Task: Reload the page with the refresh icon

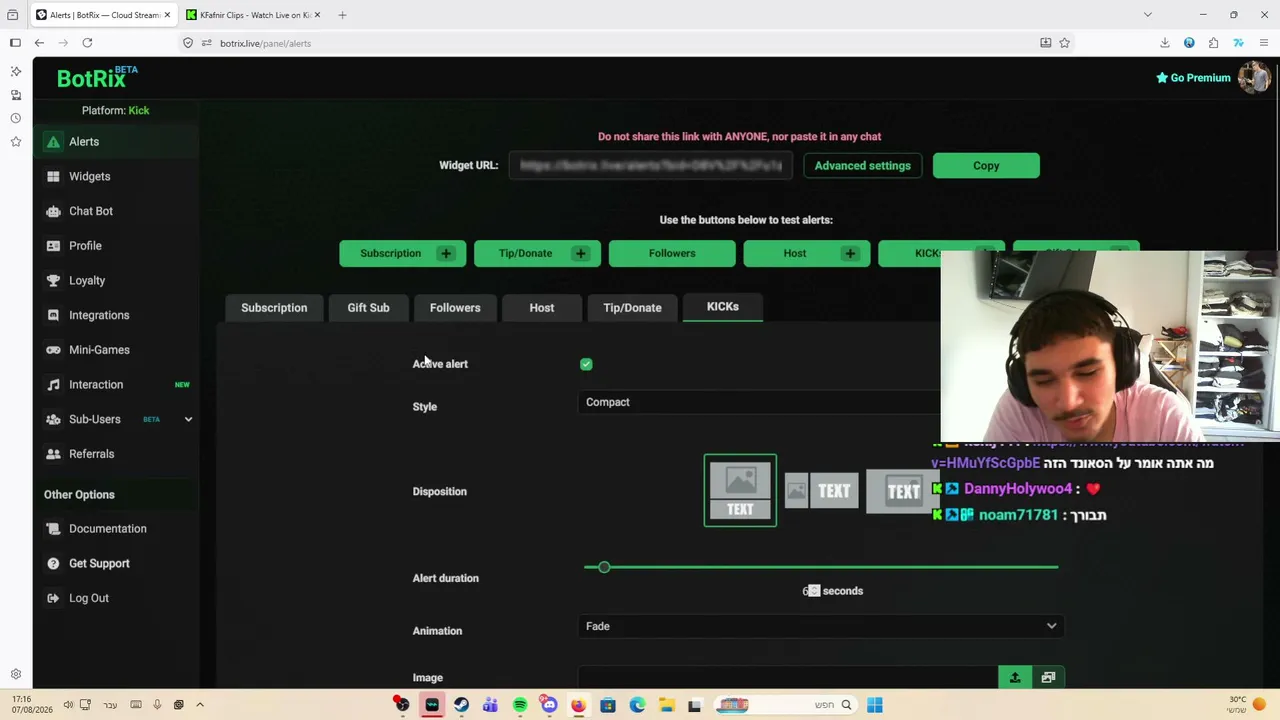Action: pos(87,43)
